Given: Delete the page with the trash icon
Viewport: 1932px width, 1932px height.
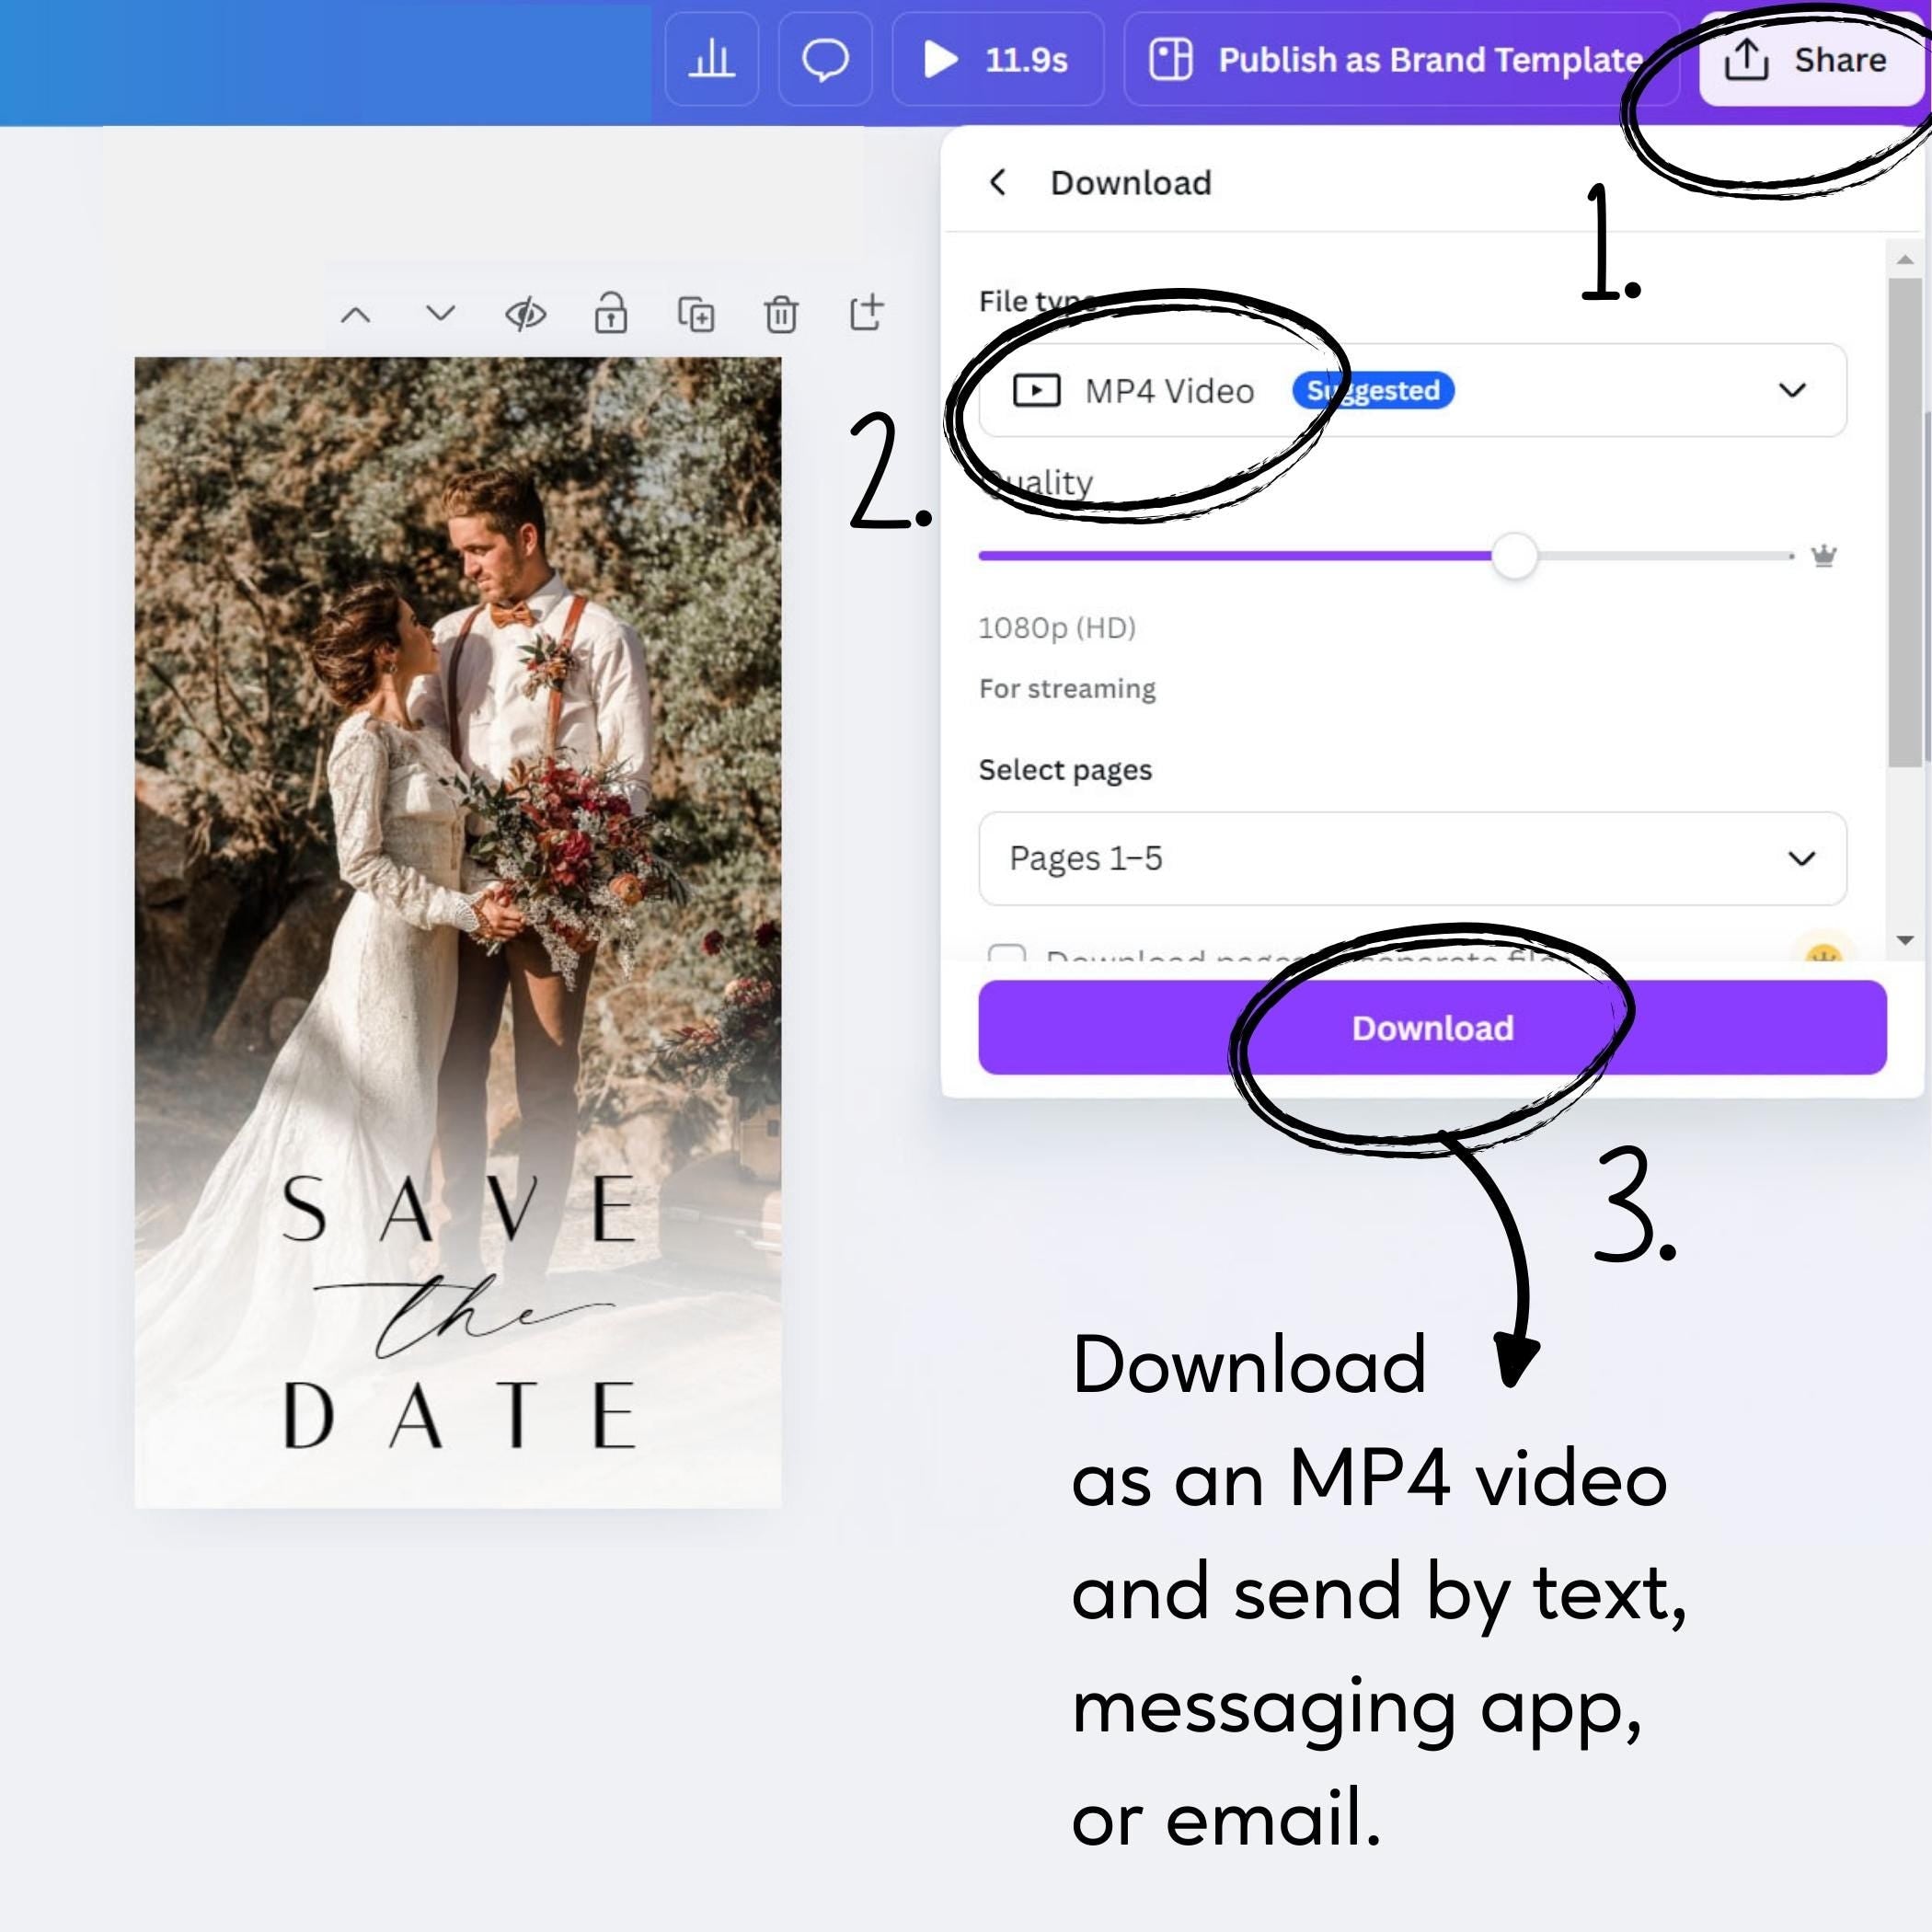Looking at the screenshot, I should [781, 313].
